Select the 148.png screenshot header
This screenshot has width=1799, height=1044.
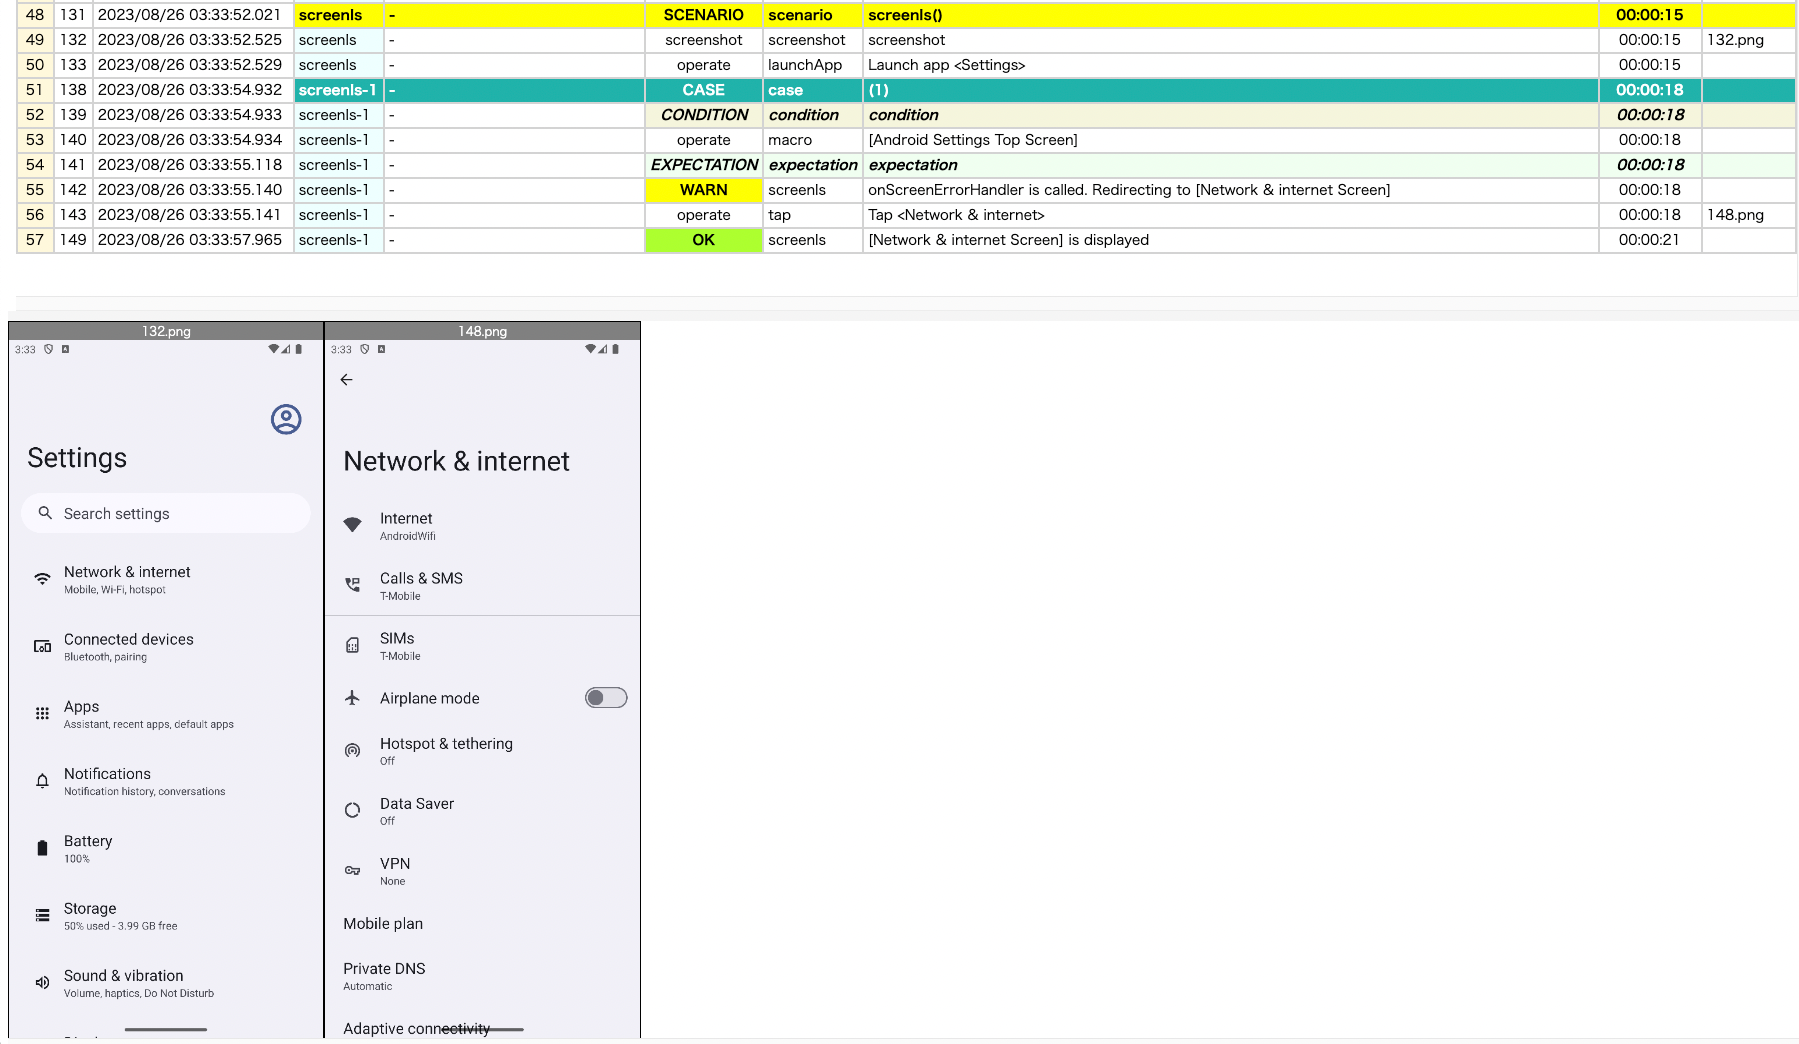(x=483, y=331)
